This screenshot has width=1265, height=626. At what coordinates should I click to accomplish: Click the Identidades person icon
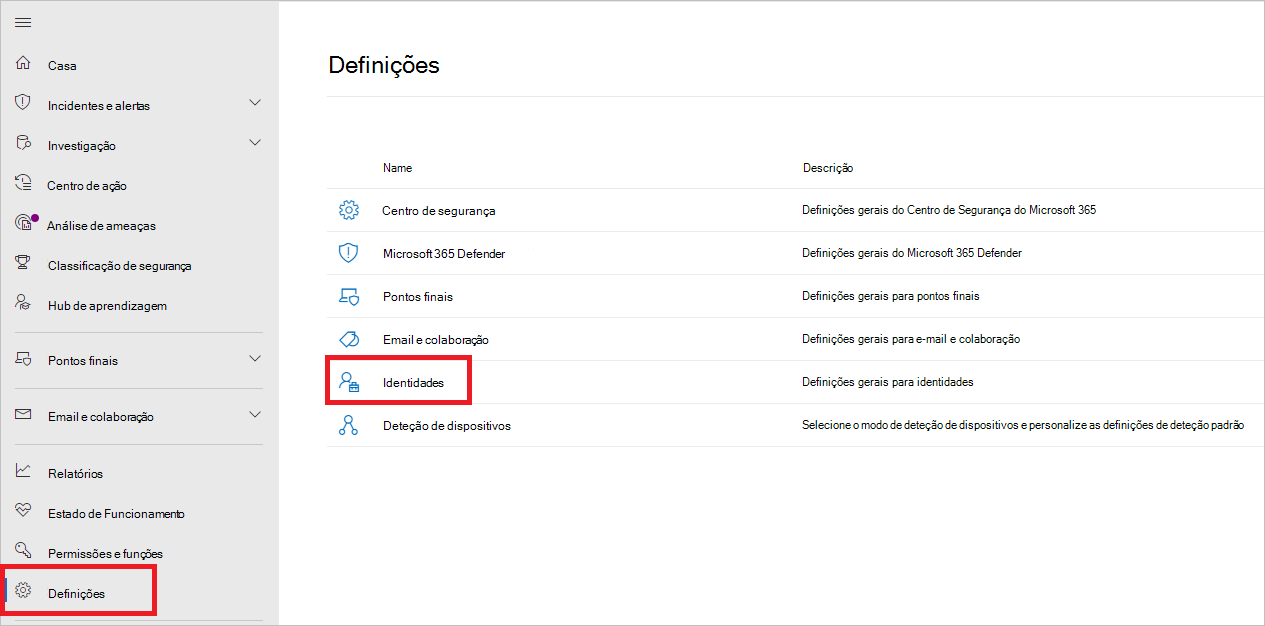[x=348, y=382]
